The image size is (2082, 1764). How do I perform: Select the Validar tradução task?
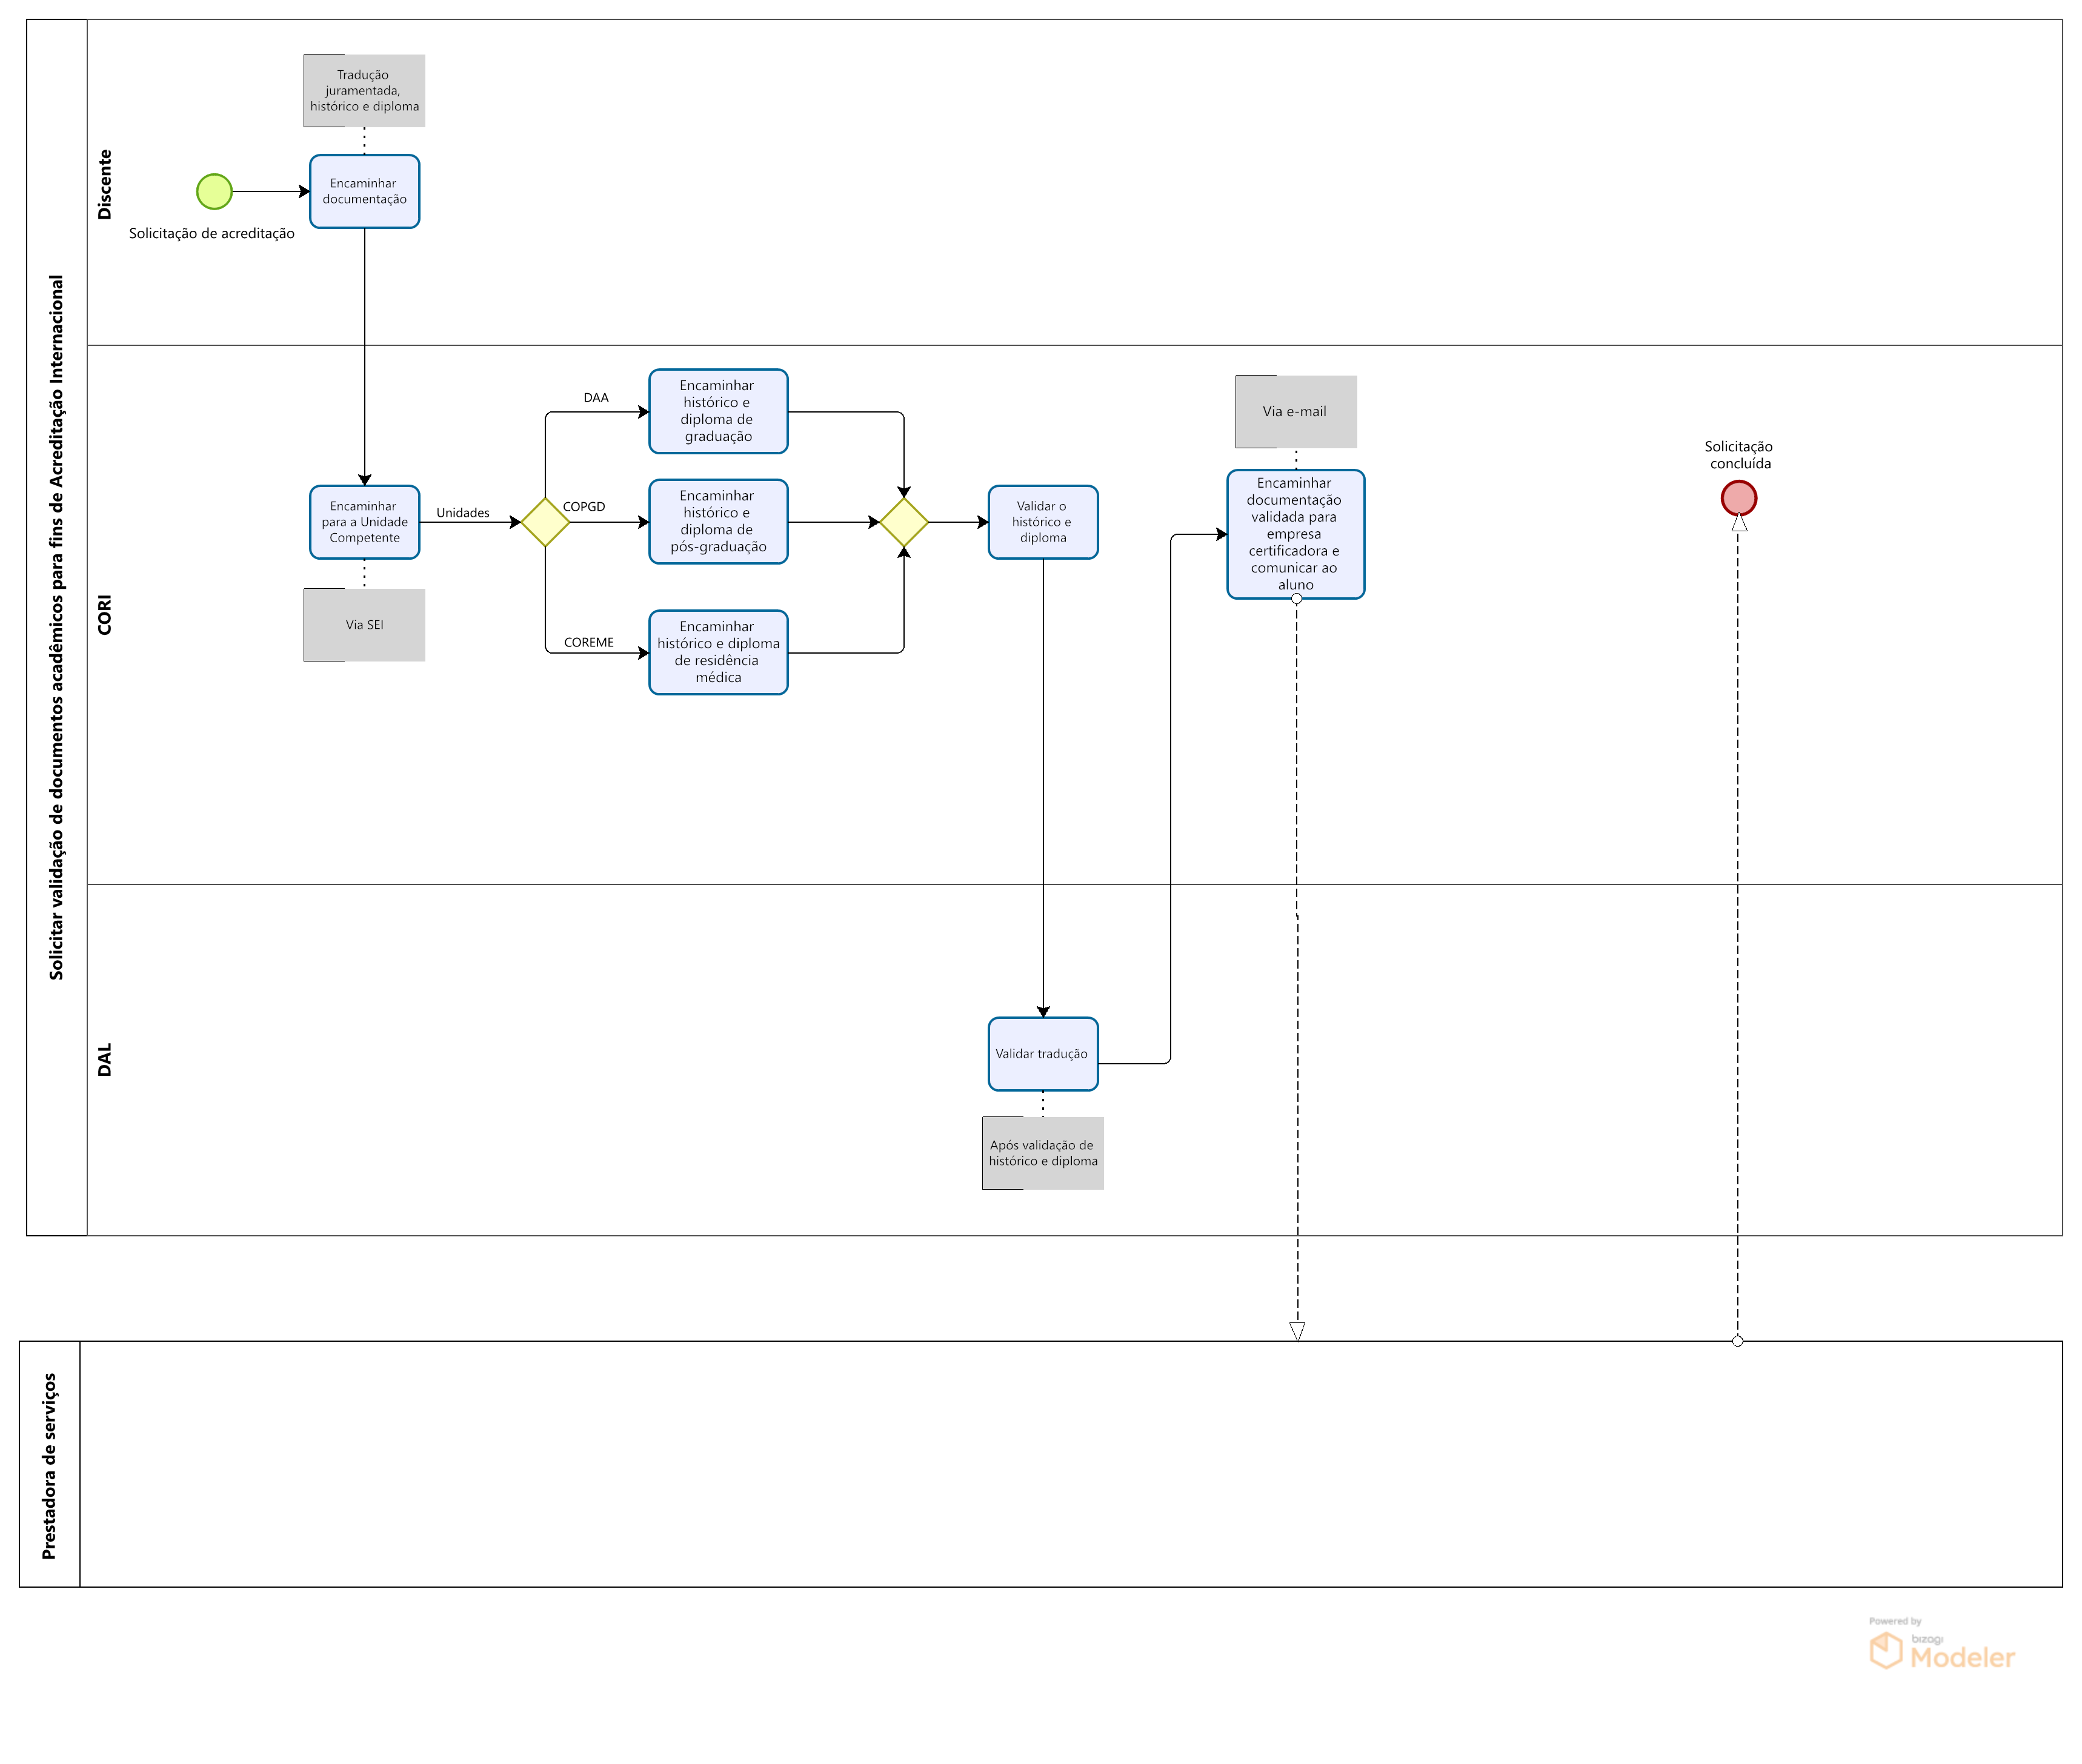pos(1042,1054)
